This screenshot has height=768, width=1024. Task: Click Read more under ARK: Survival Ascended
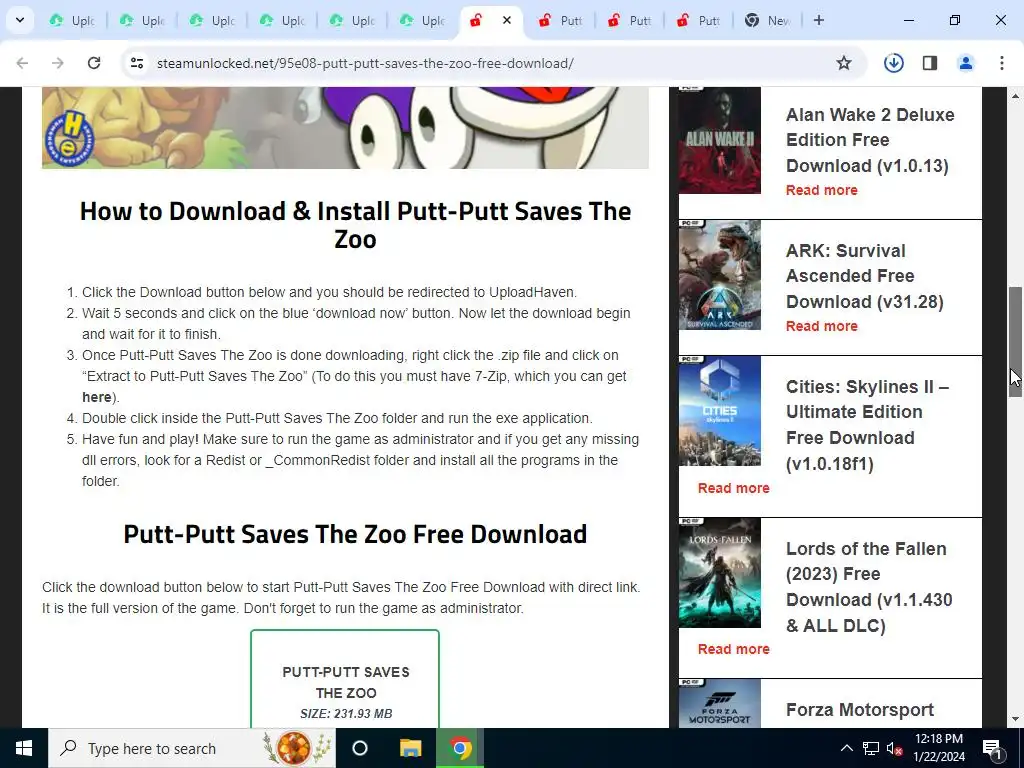point(822,326)
